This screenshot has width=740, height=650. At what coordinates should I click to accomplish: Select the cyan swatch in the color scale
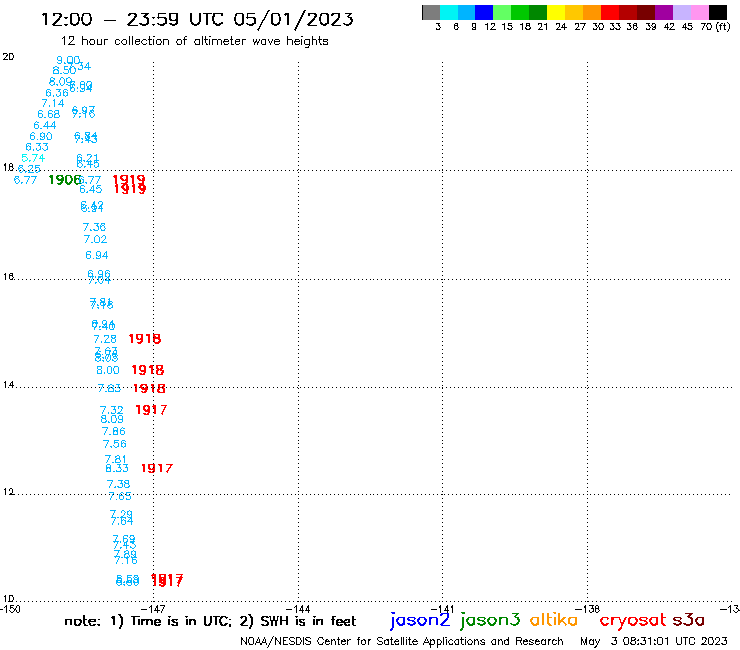pos(449,12)
